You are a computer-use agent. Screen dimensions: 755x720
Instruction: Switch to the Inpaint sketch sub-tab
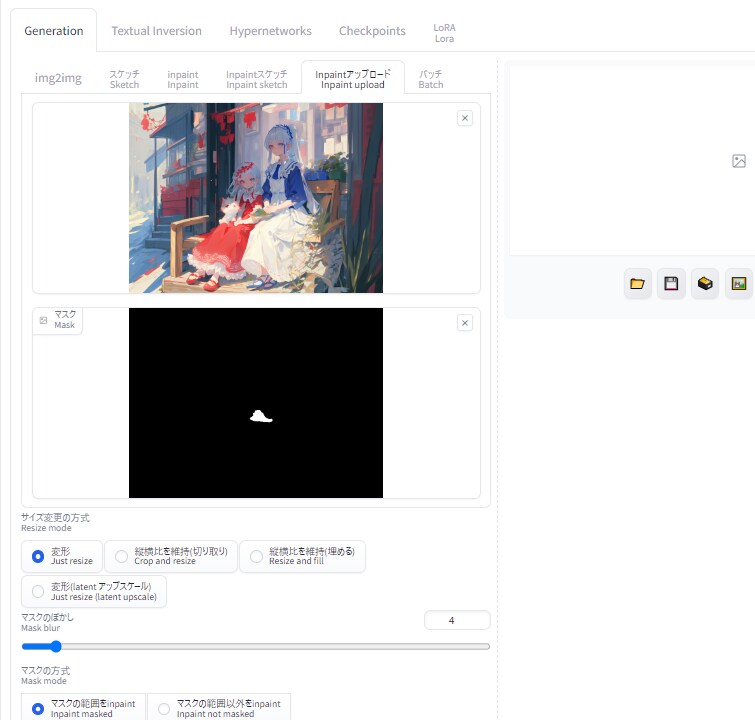[x=256, y=79]
